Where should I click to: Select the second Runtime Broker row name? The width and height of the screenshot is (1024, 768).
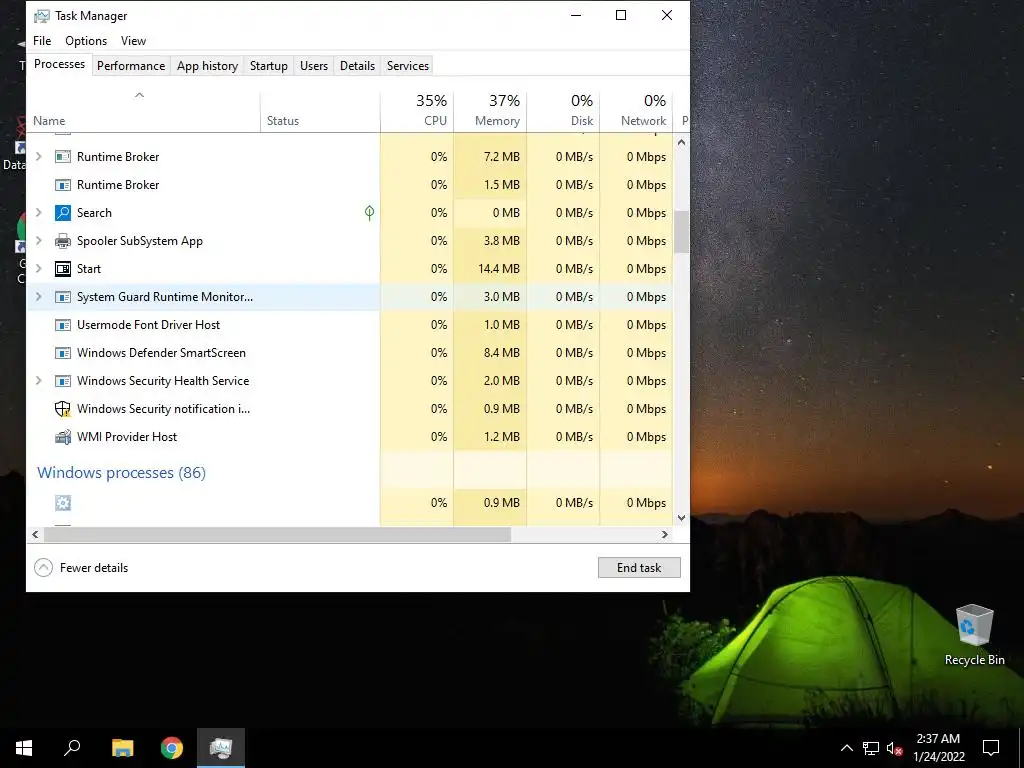point(118,185)
